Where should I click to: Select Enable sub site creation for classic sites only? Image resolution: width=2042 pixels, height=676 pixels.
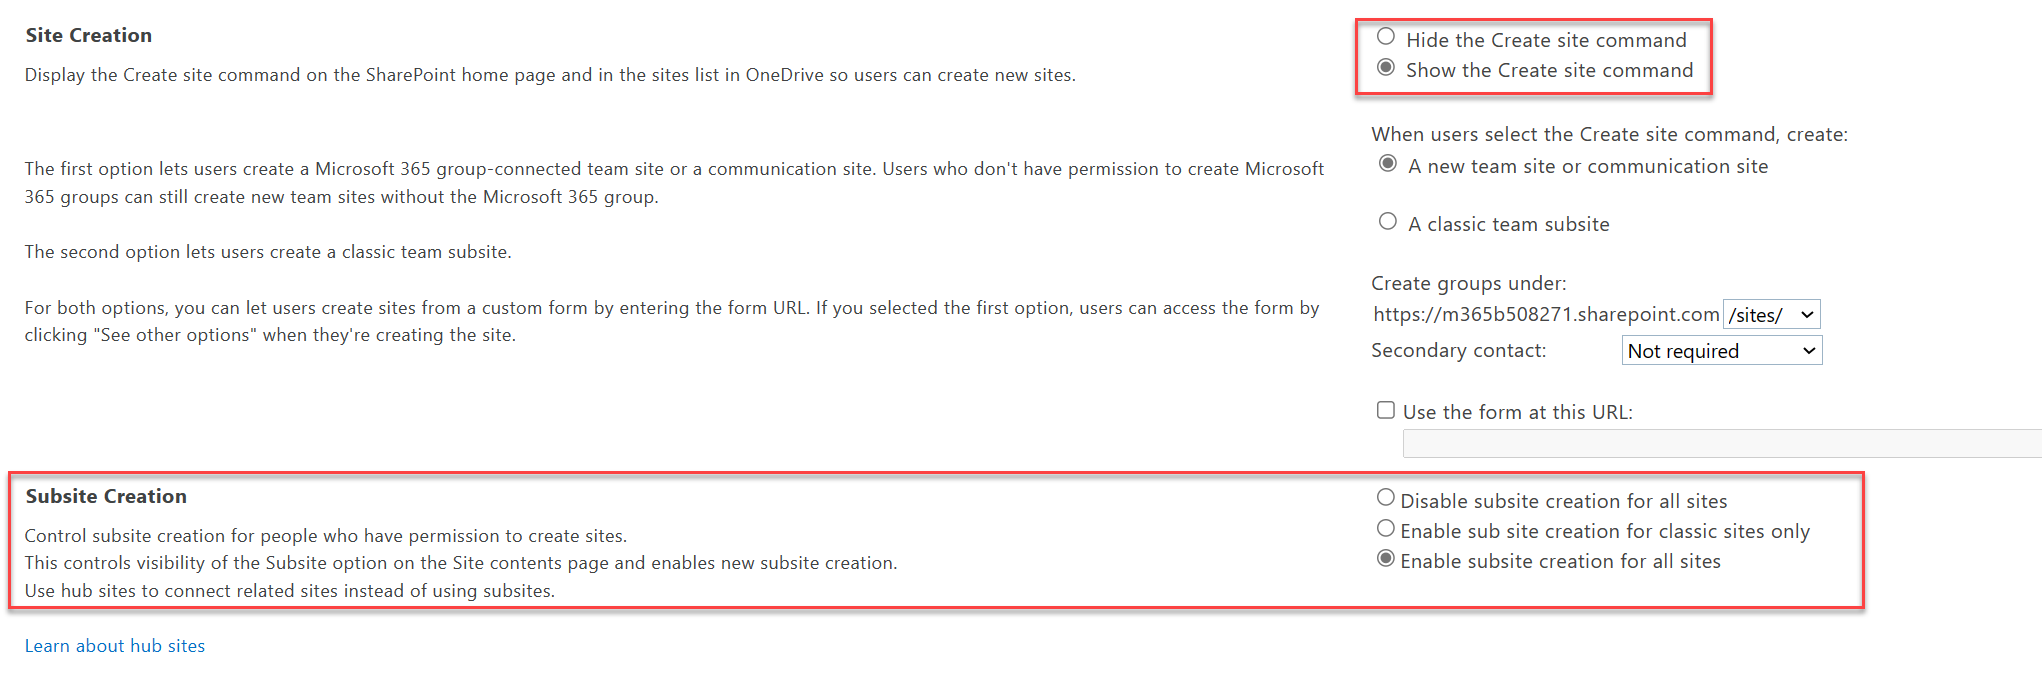[1386, 528]
